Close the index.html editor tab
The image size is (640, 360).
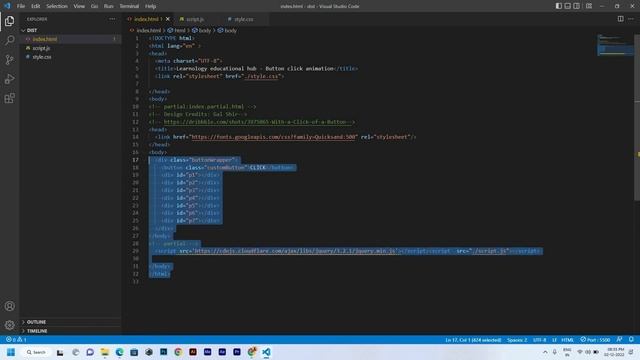tap(168, 19)
